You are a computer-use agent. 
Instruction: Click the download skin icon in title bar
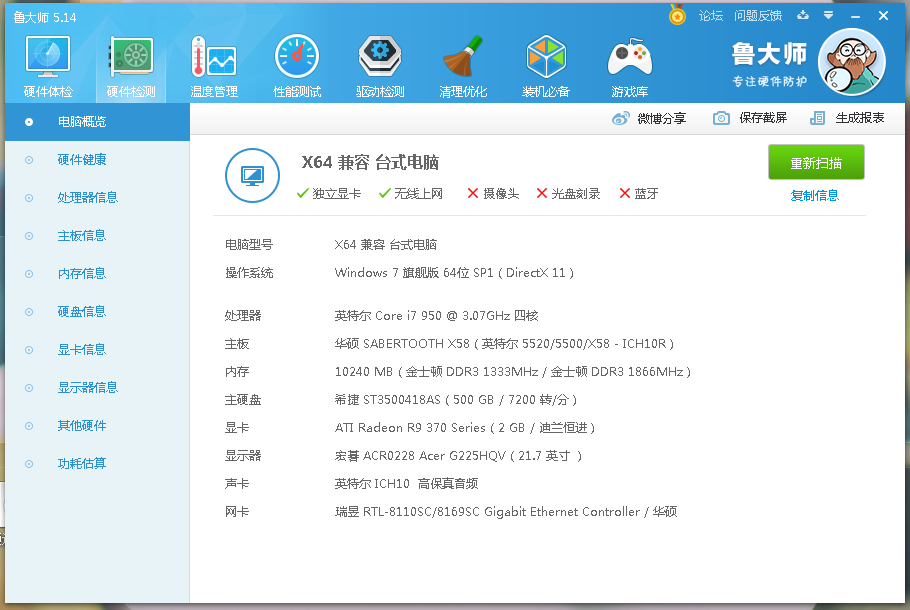[803, 15]
